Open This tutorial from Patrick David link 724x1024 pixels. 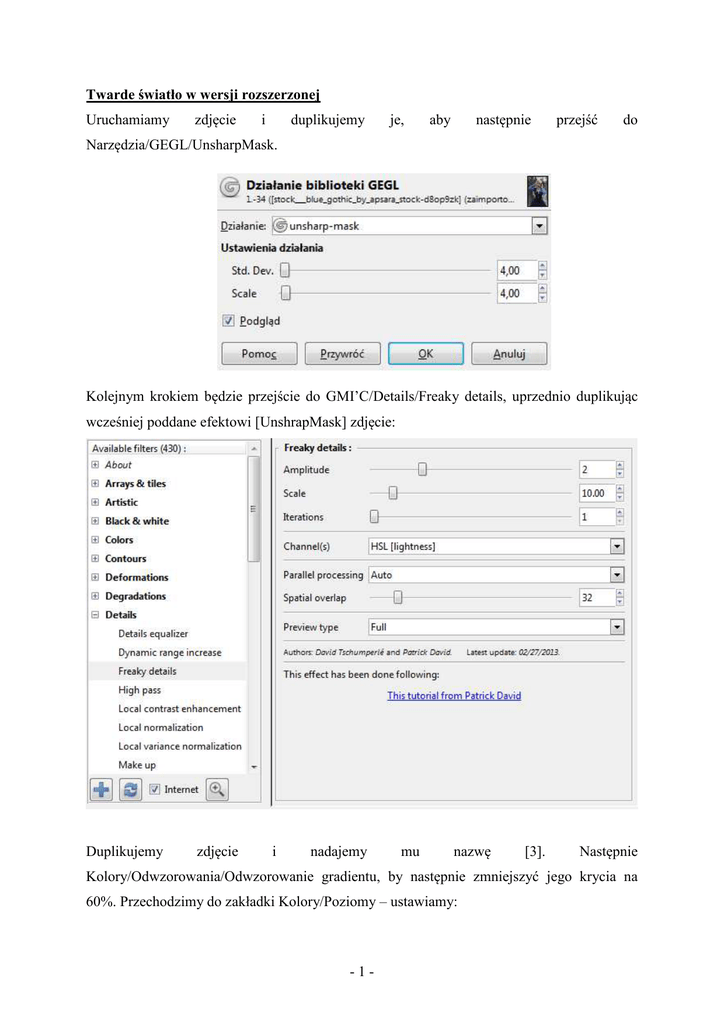(454, 696)
